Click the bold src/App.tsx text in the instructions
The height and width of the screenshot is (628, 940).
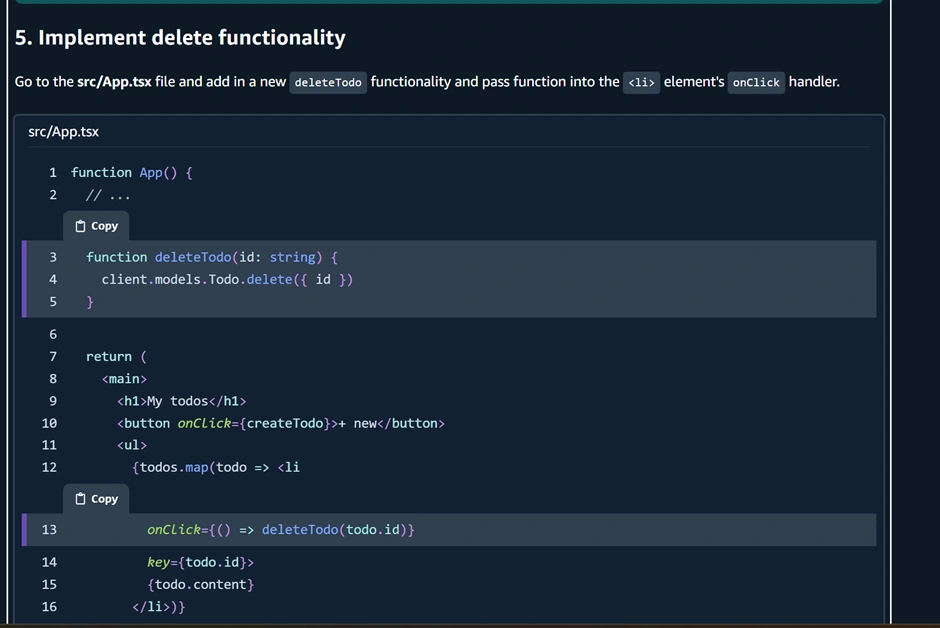pos(114,82)
